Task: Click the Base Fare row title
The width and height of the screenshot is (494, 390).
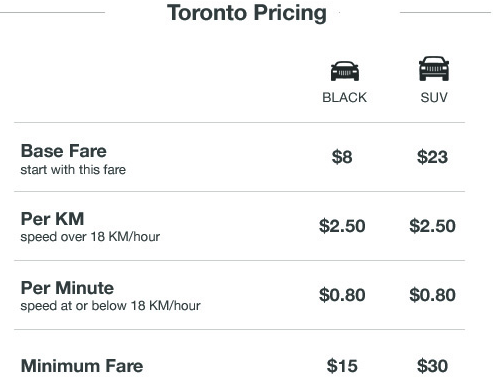Action: coord(64,151)
